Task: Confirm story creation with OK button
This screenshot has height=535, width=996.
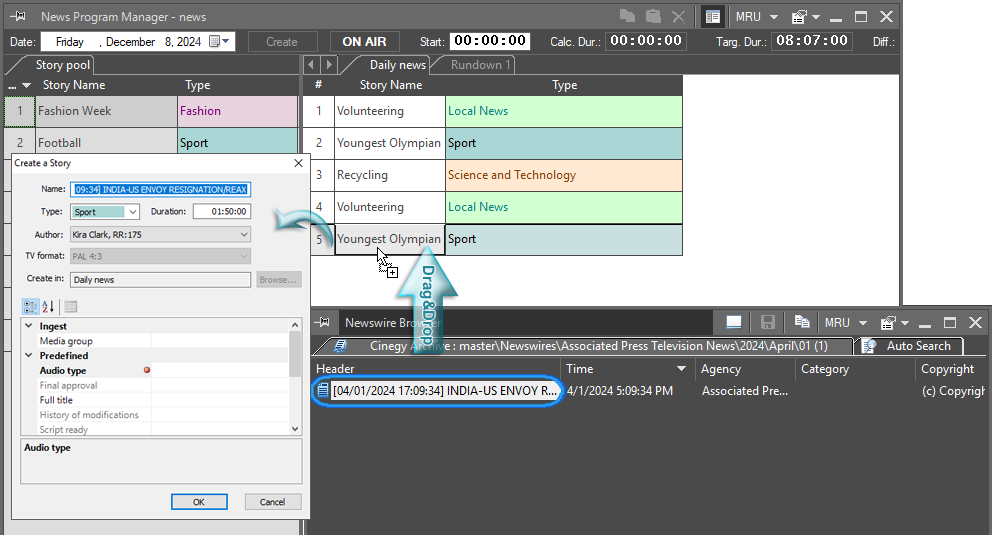Action: click(x=198, y=502)
